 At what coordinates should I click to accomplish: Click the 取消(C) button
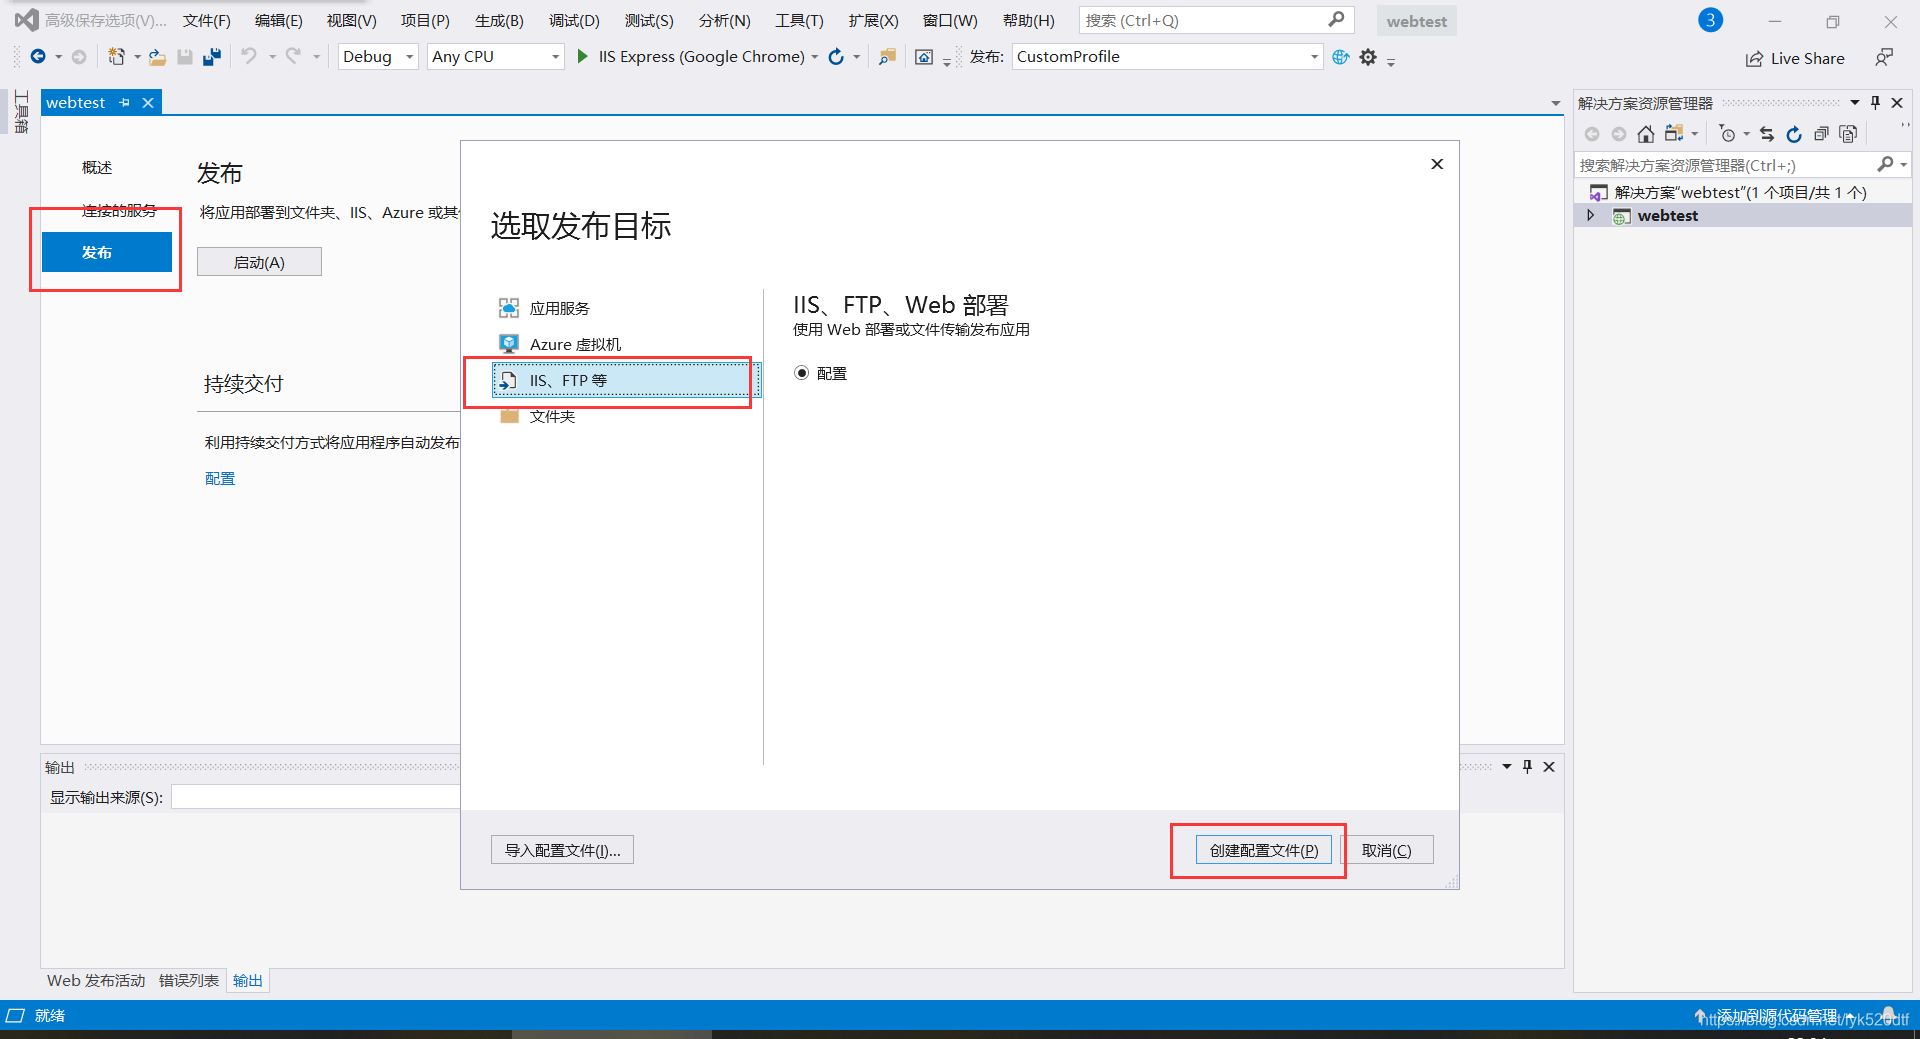[1387, 850]
